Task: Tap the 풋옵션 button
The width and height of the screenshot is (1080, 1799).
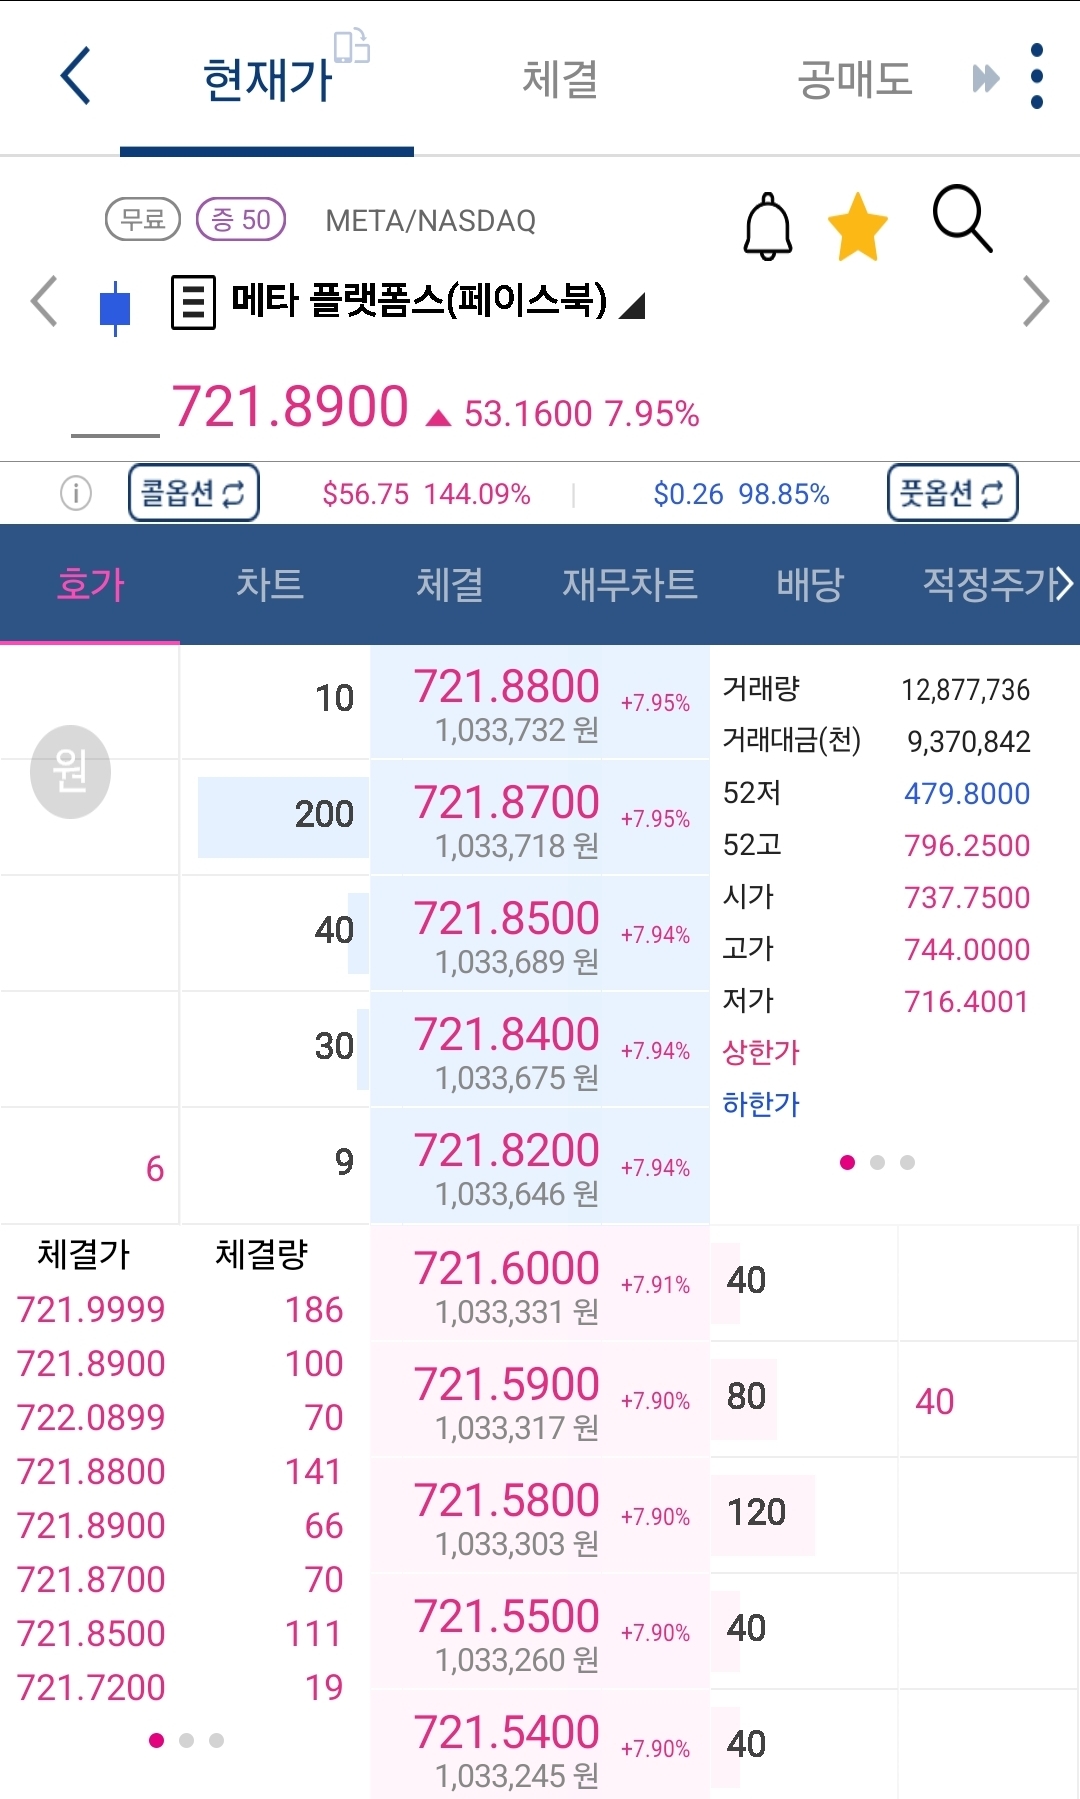Action: coord(952,493)
